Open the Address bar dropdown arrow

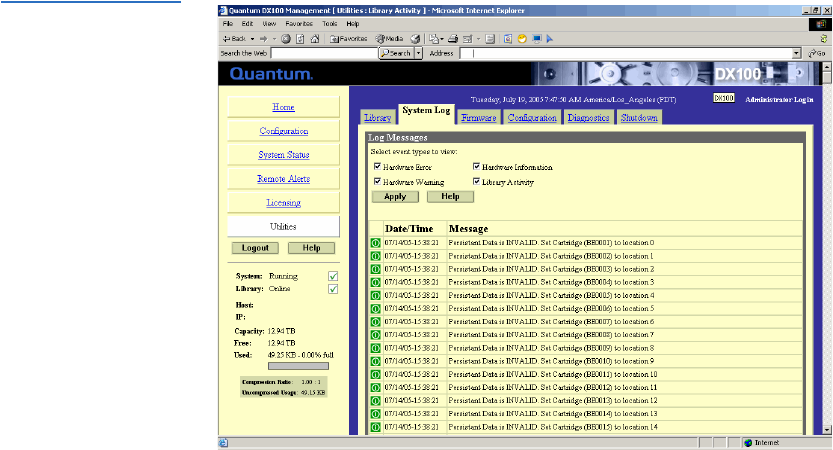[x=796, y=53]
